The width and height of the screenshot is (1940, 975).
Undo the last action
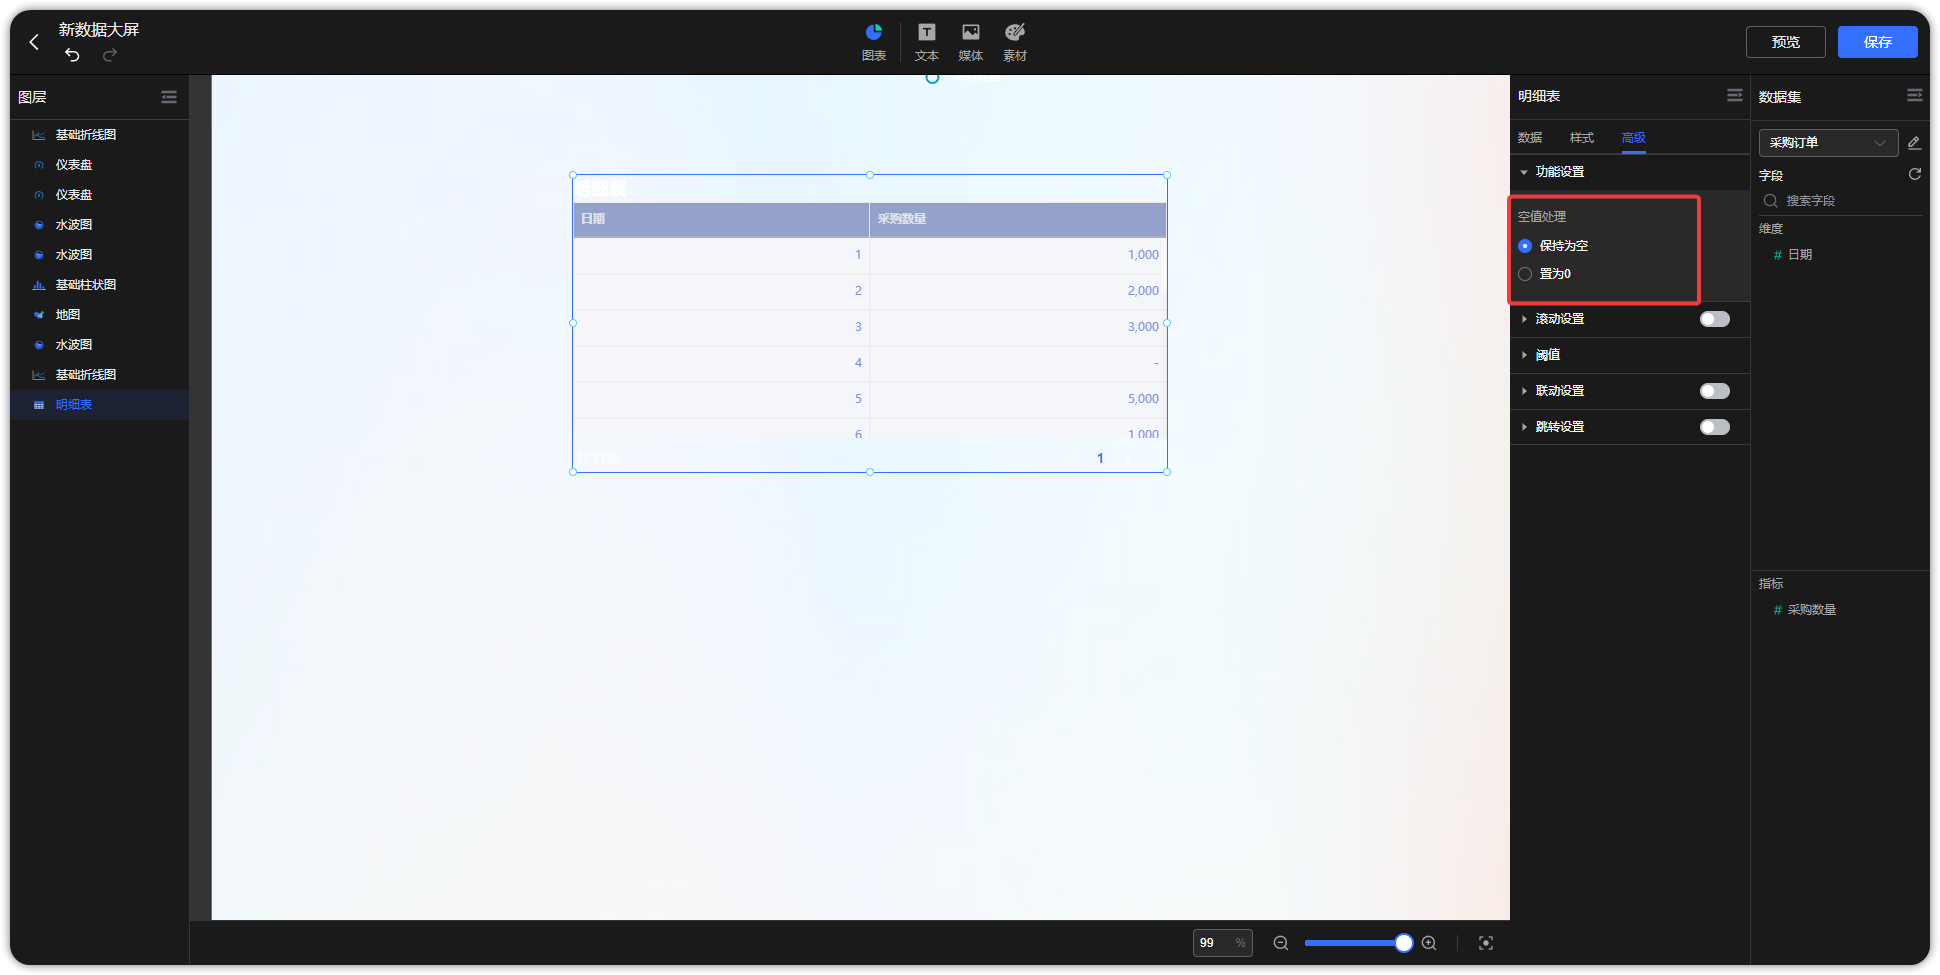[72, 55]
